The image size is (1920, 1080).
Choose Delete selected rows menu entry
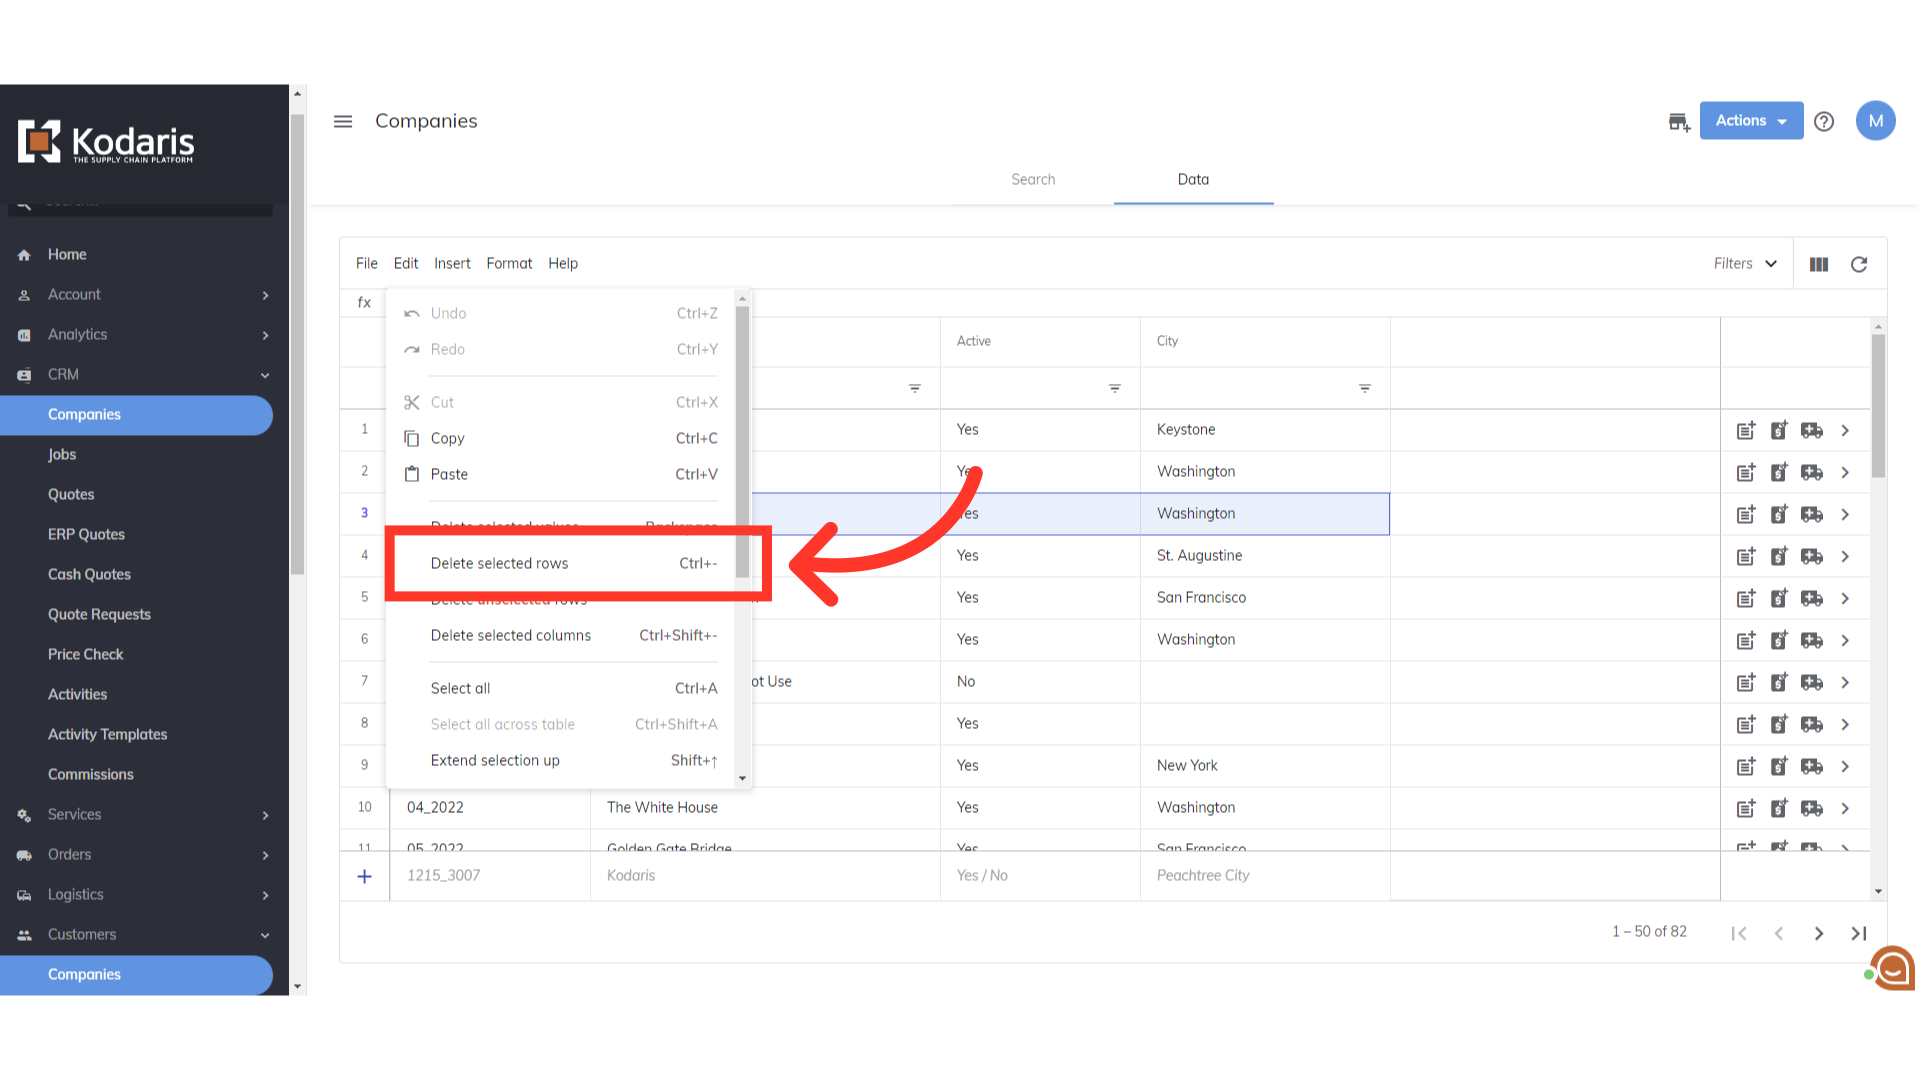click(x=499, y=563)
